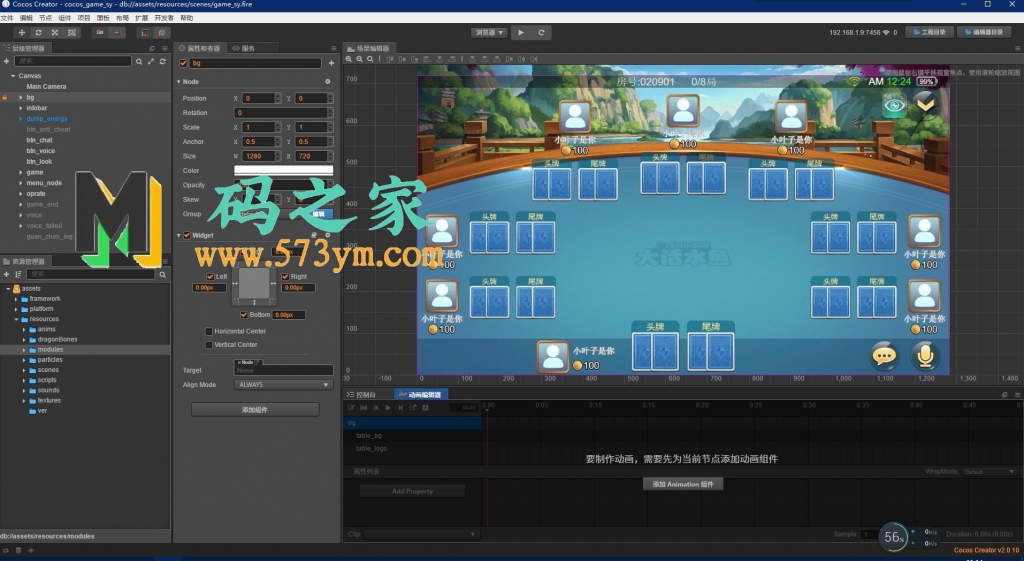1024x561 pixels.
Task: Expand the menu_node node
Action: [20, 183]
